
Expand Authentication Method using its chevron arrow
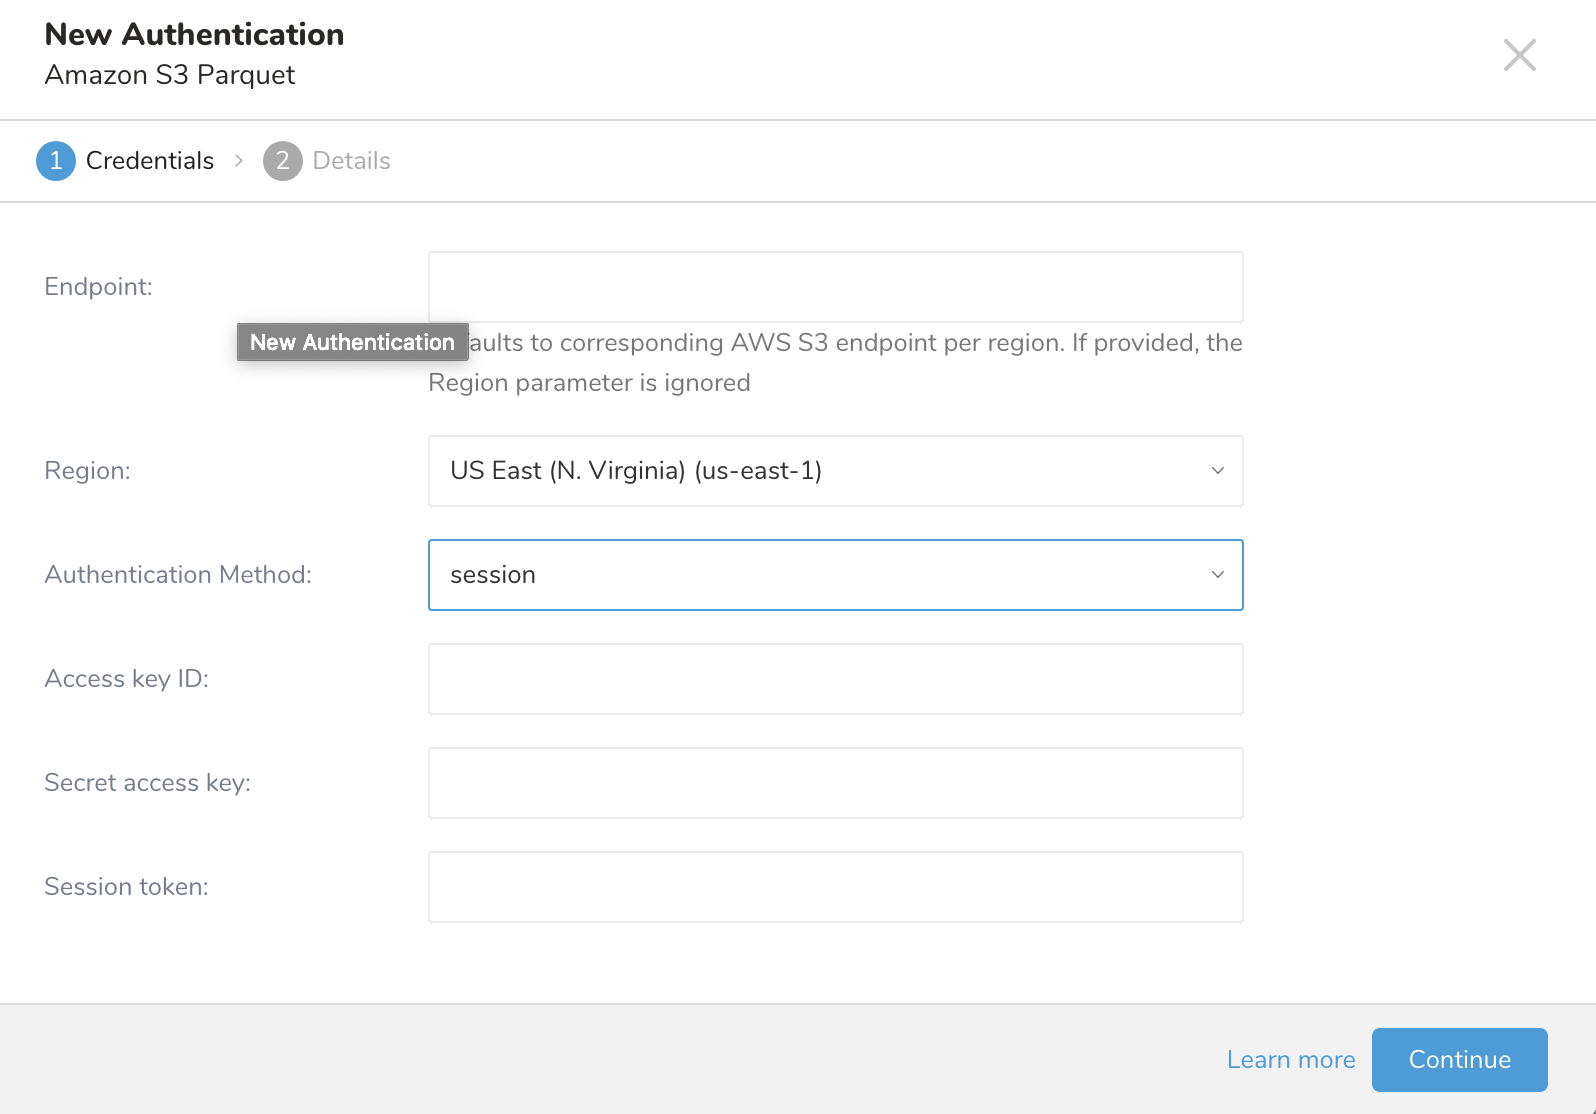tap(1217, 575)
